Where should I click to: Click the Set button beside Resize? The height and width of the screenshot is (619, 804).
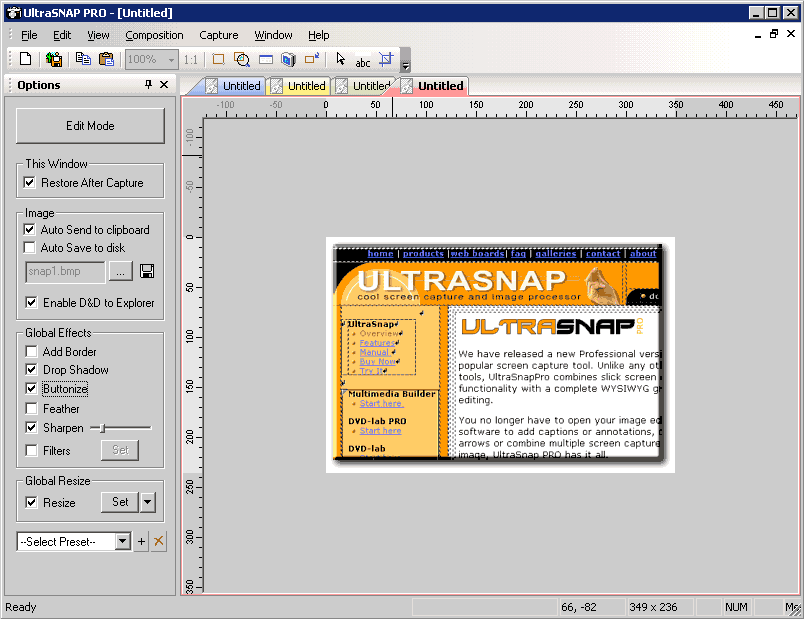[x=120, y=502]
